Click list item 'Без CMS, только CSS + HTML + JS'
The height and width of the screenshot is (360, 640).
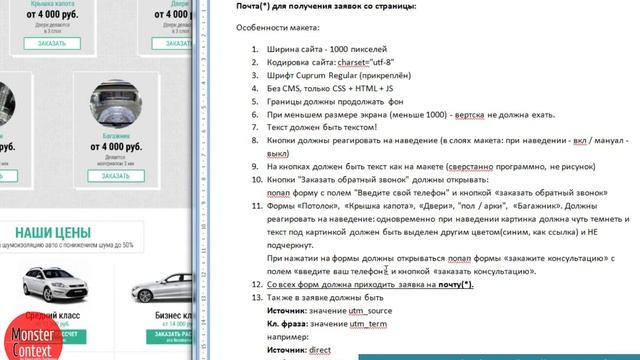click(x=330, y=88)
